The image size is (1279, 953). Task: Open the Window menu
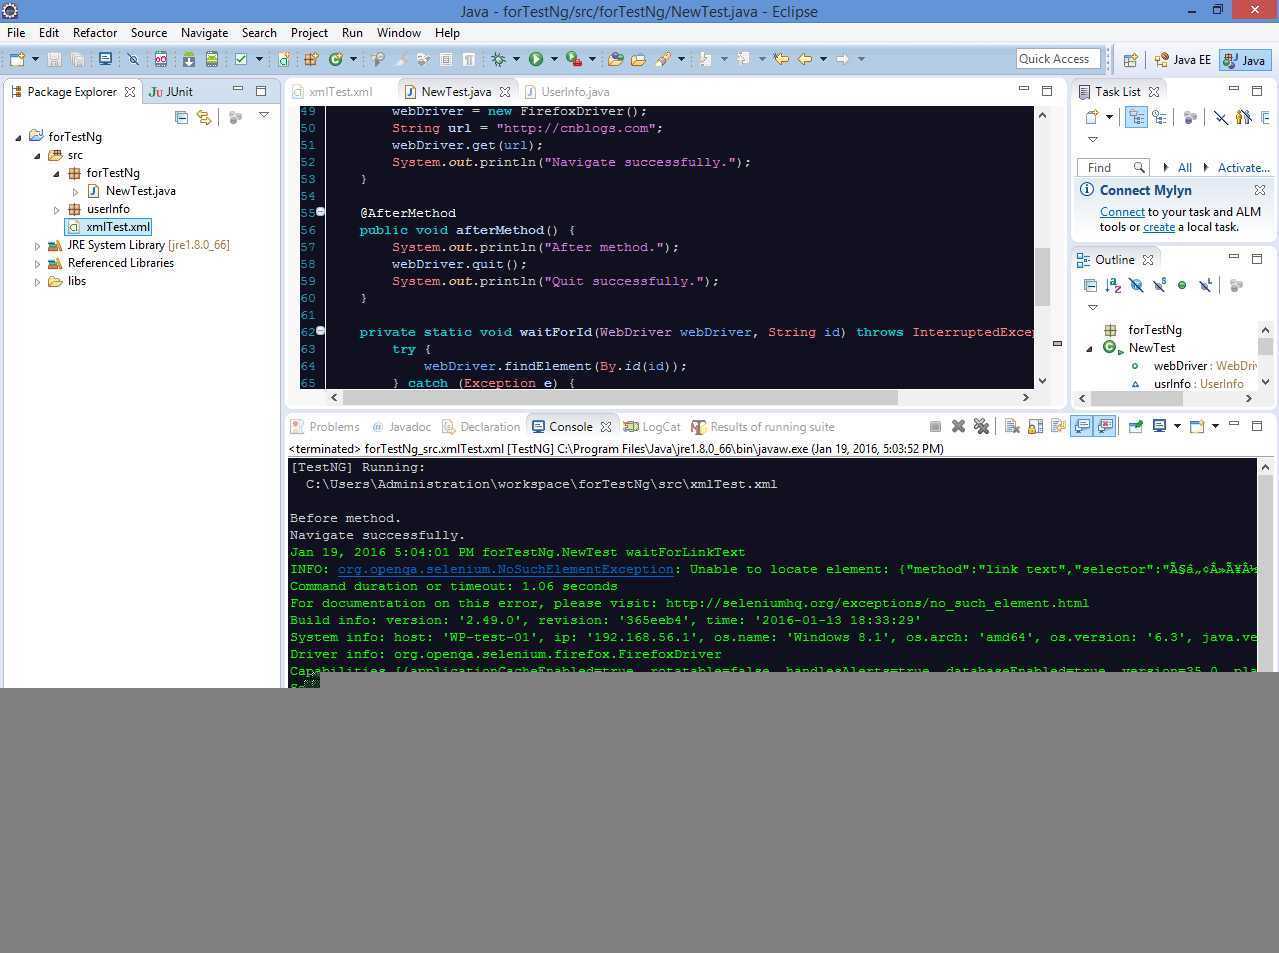[398, 33]
